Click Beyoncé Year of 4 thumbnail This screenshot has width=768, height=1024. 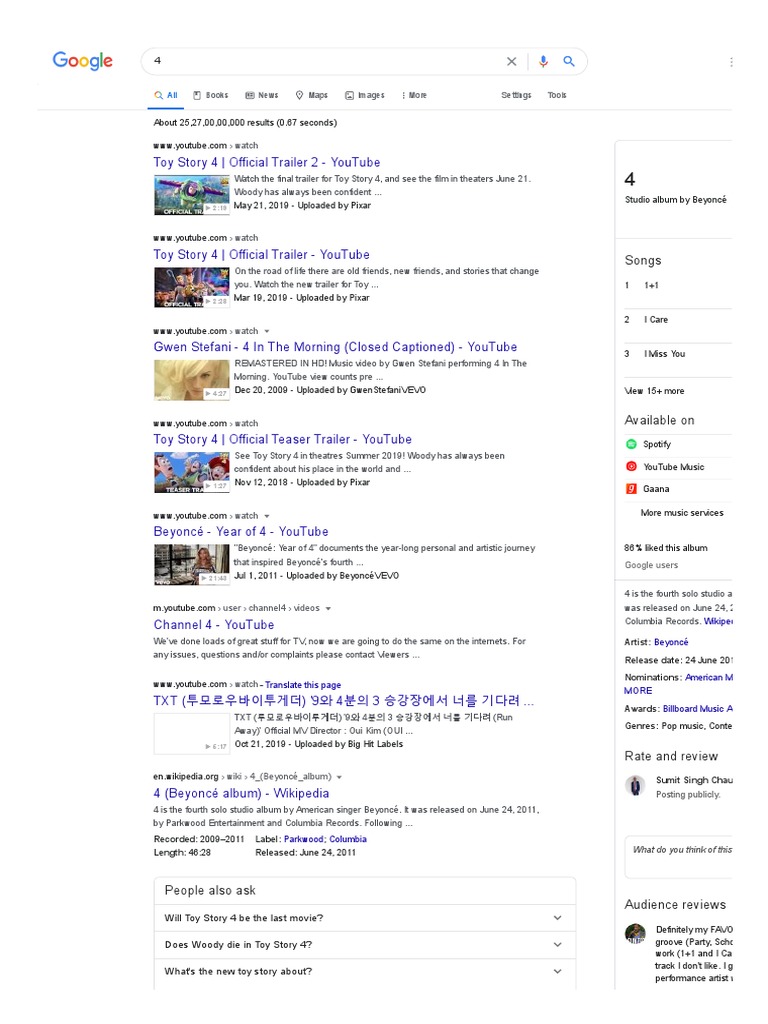pyautogui.click(x=191, y=565)
